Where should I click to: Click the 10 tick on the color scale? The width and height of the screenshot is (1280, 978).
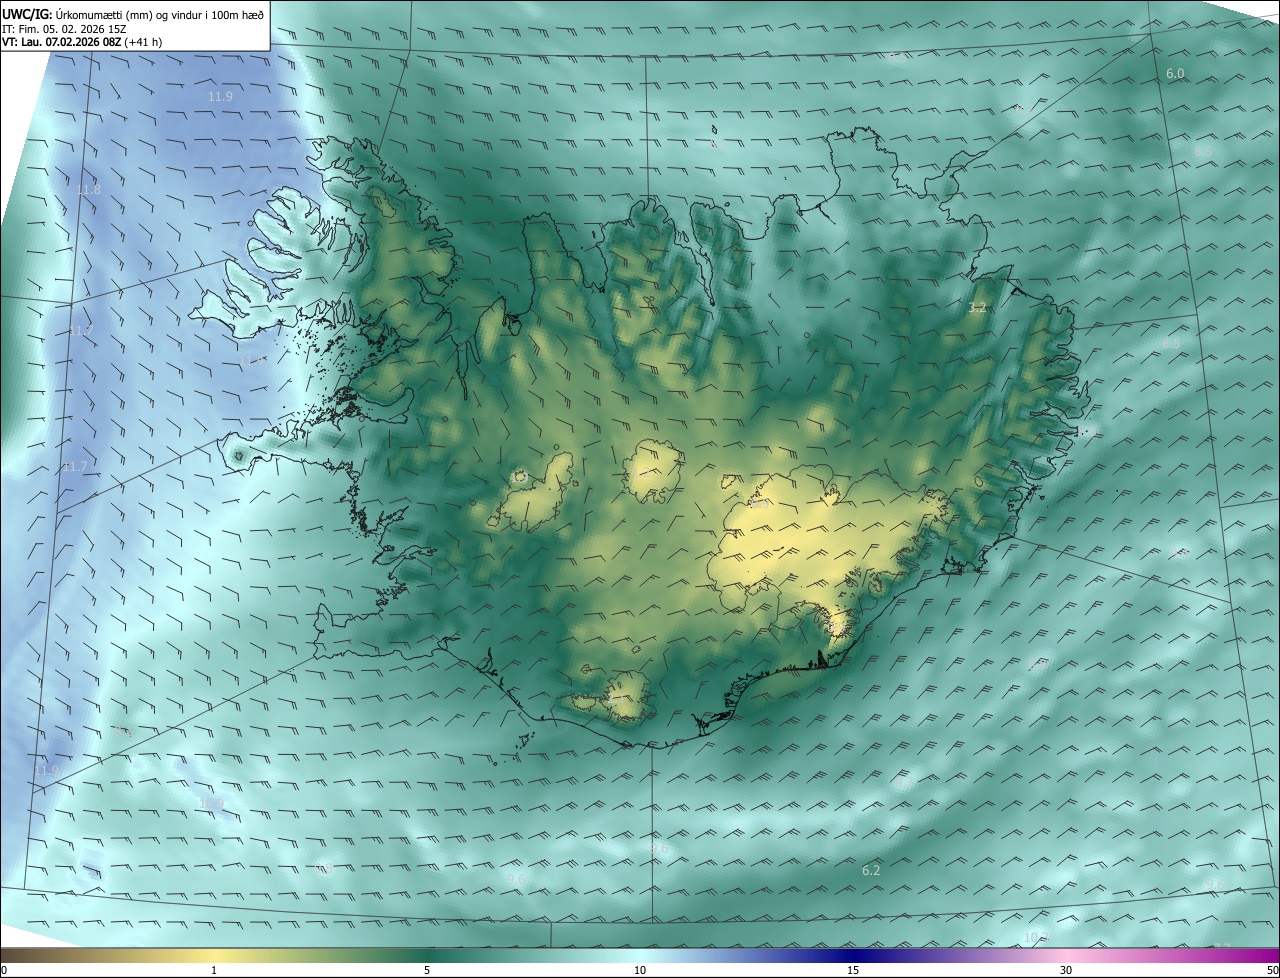(640, 970)
